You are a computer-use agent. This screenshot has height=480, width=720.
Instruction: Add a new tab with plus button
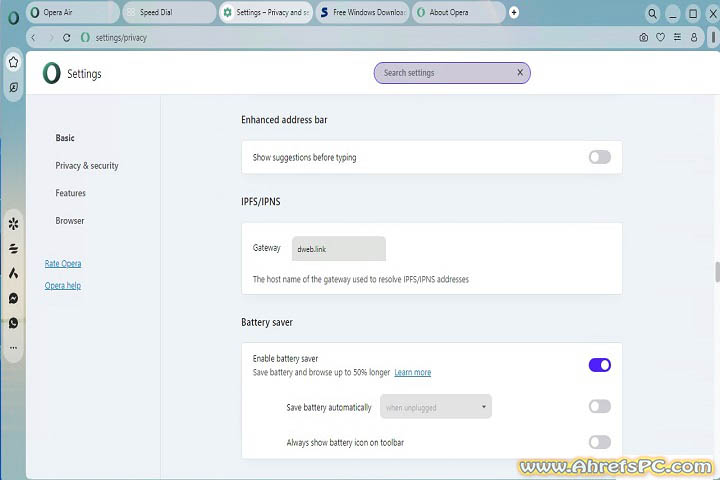coord(514,12)
